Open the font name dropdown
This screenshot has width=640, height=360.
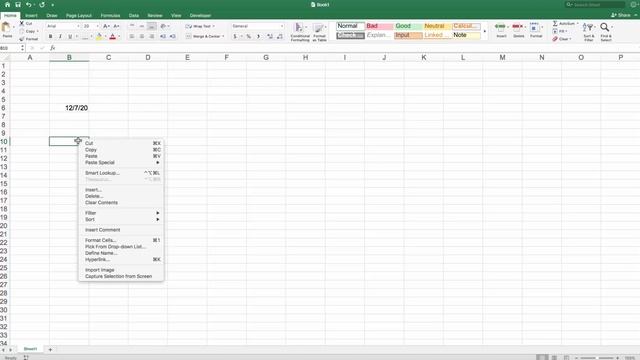click(x=78, y=26)
